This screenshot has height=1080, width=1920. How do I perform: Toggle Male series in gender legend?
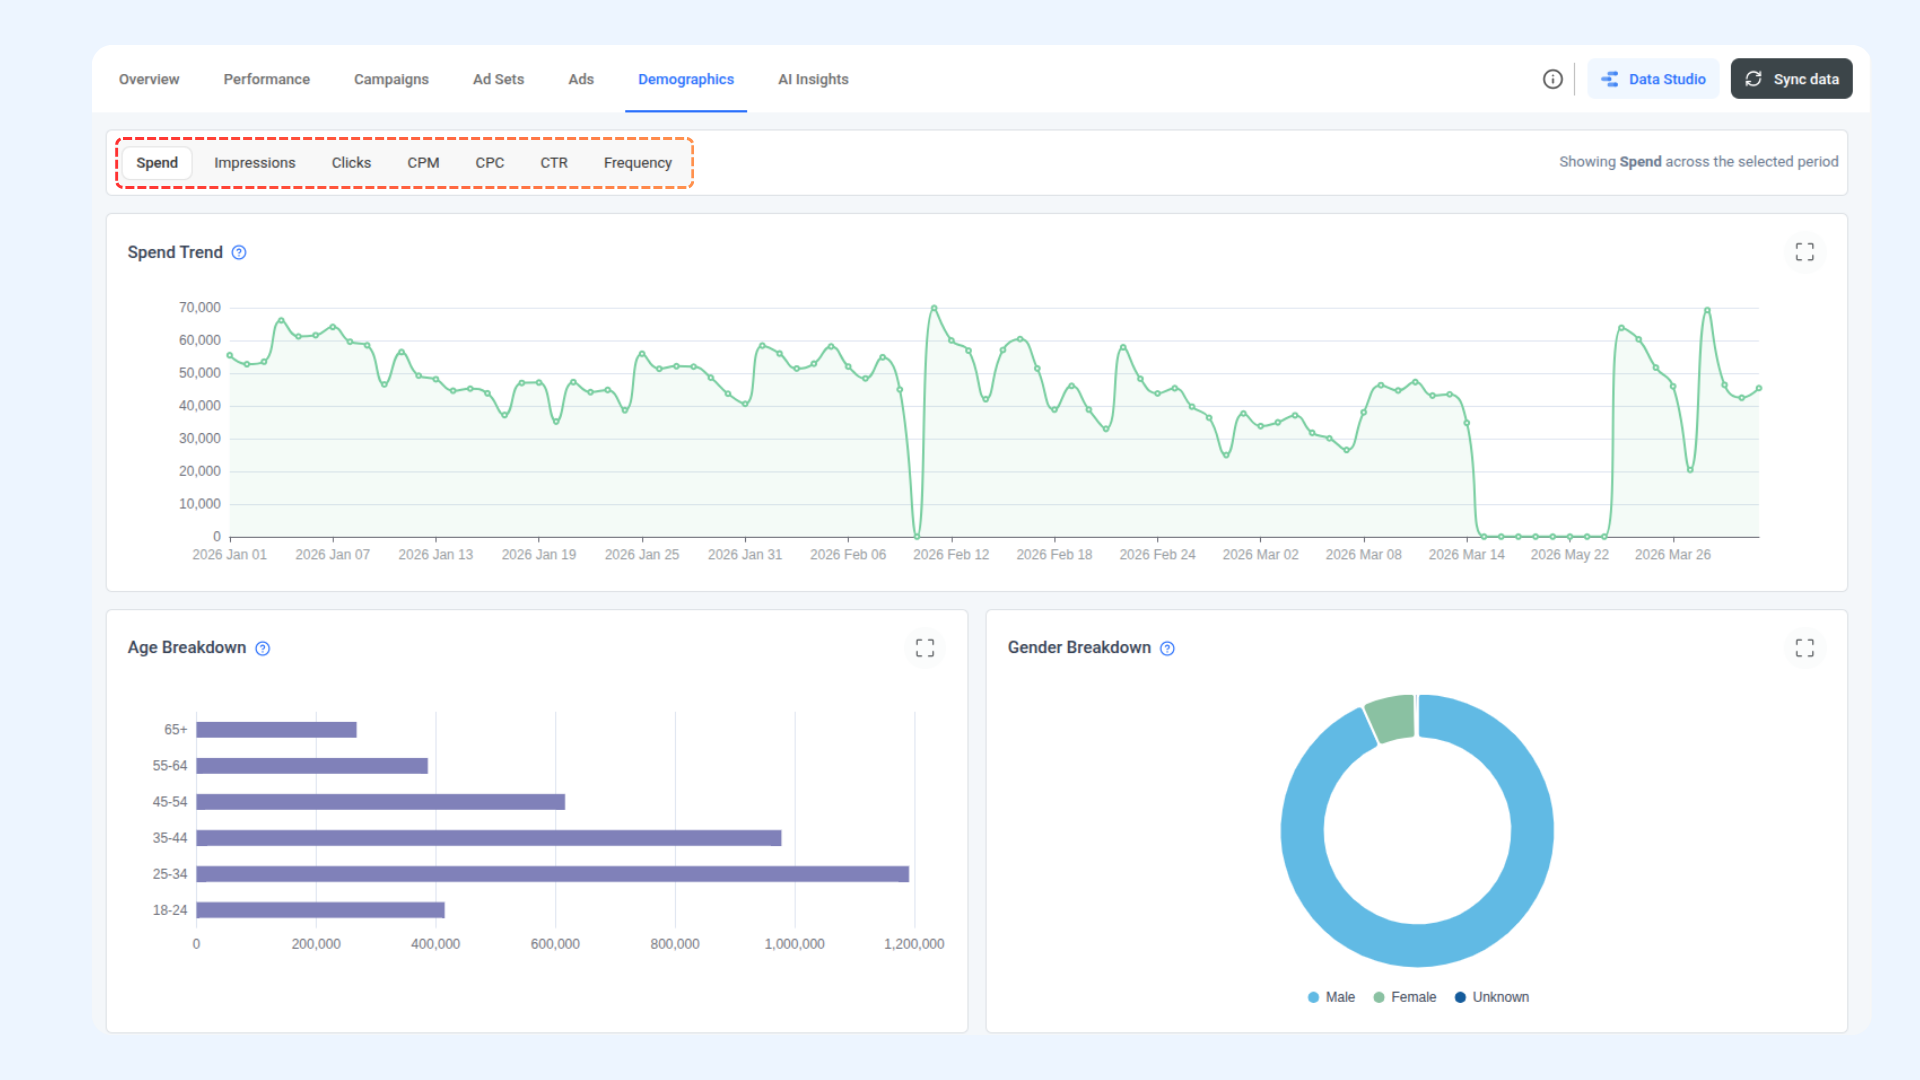pos(1331,997)
